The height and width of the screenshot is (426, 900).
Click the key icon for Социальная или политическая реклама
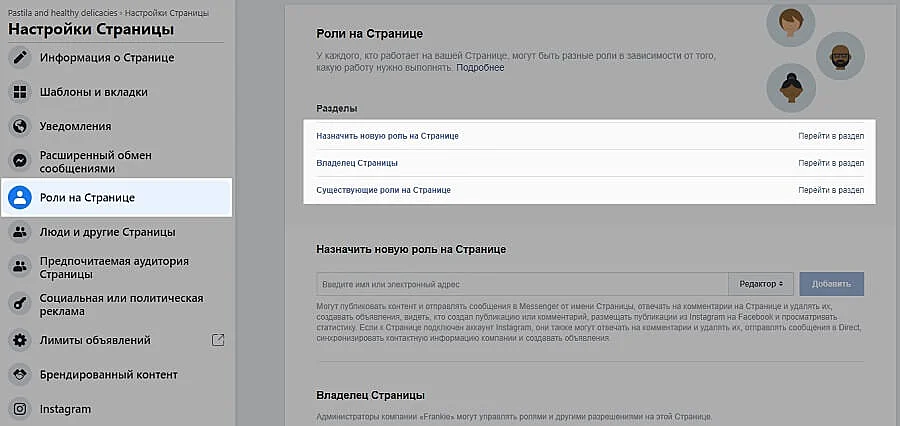click(x=19, y=304)
